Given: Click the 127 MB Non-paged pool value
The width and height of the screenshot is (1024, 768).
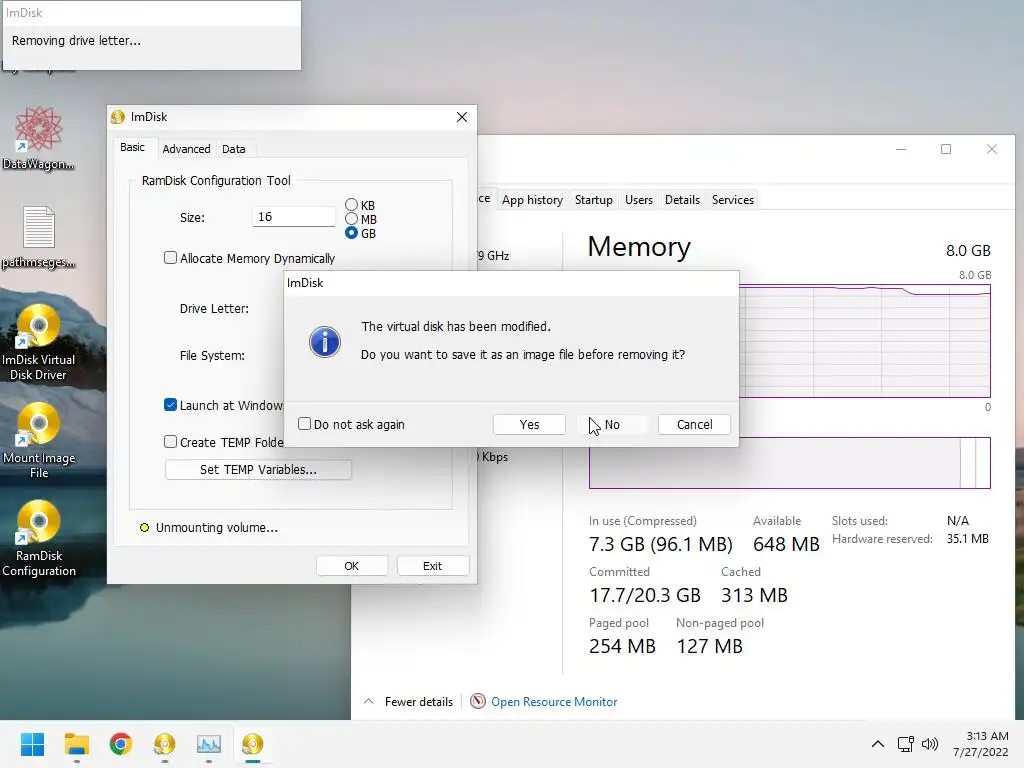Looking at the screenshot, I should (709, 647).
